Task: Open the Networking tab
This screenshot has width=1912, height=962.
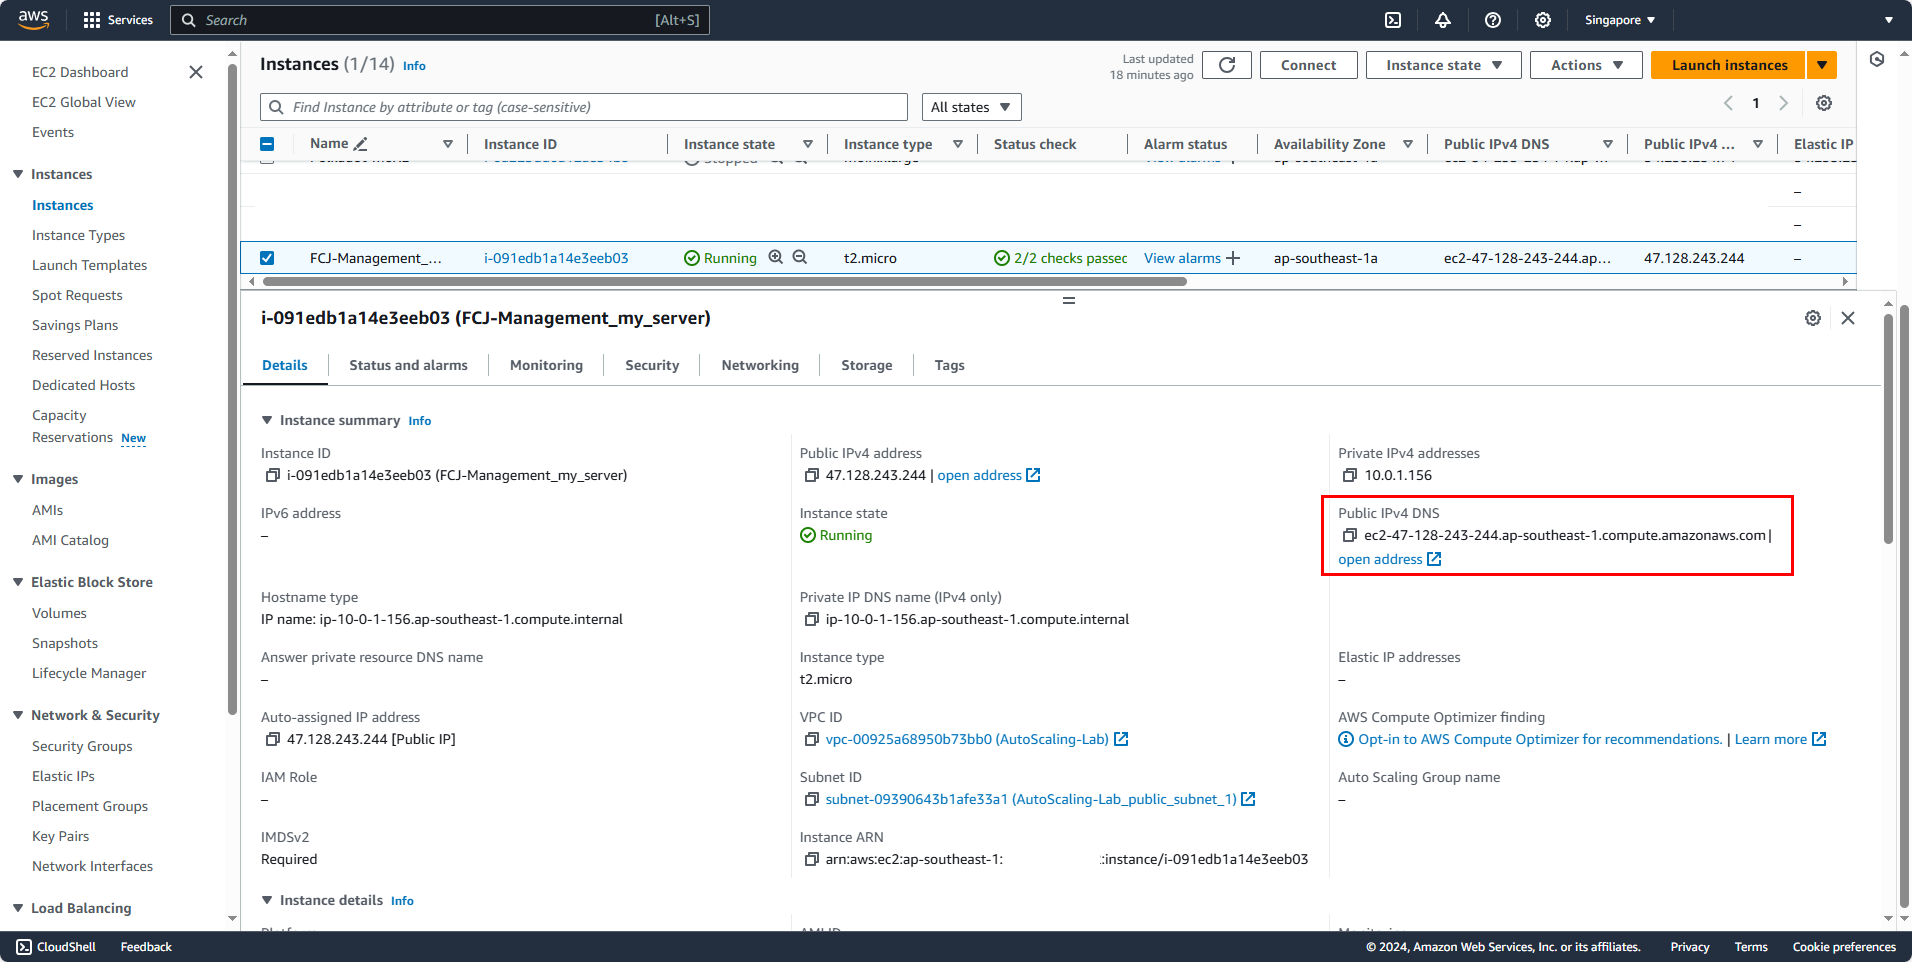Action: coord(760,366)
